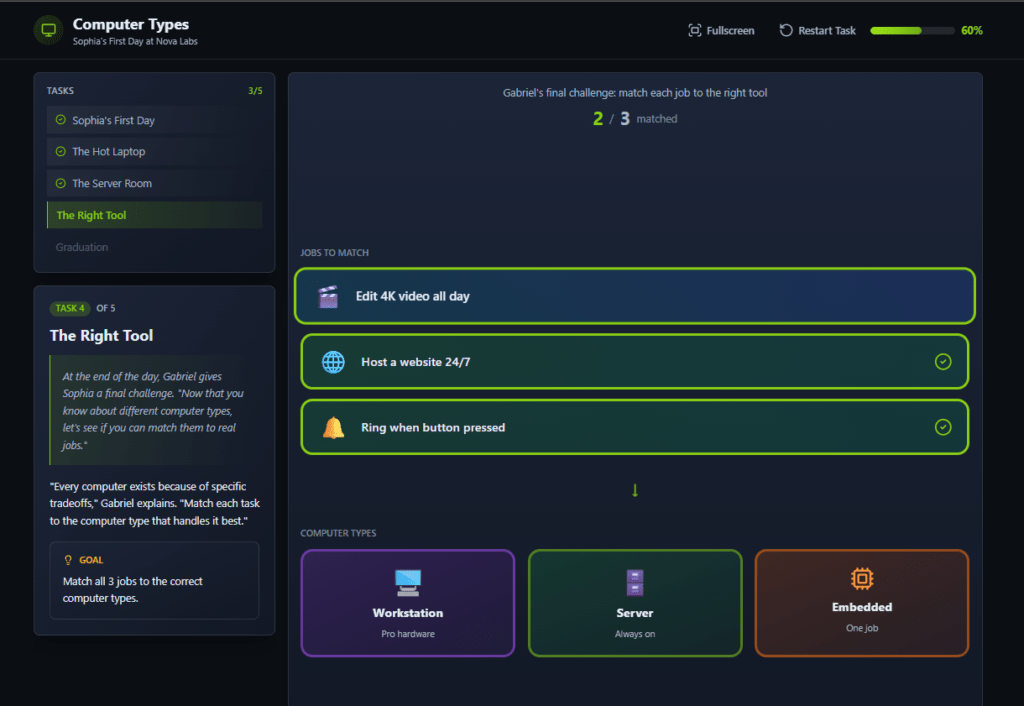
Task: Click the Server cabinet icon
Action: pyautogui.click(x=635, y=583)
